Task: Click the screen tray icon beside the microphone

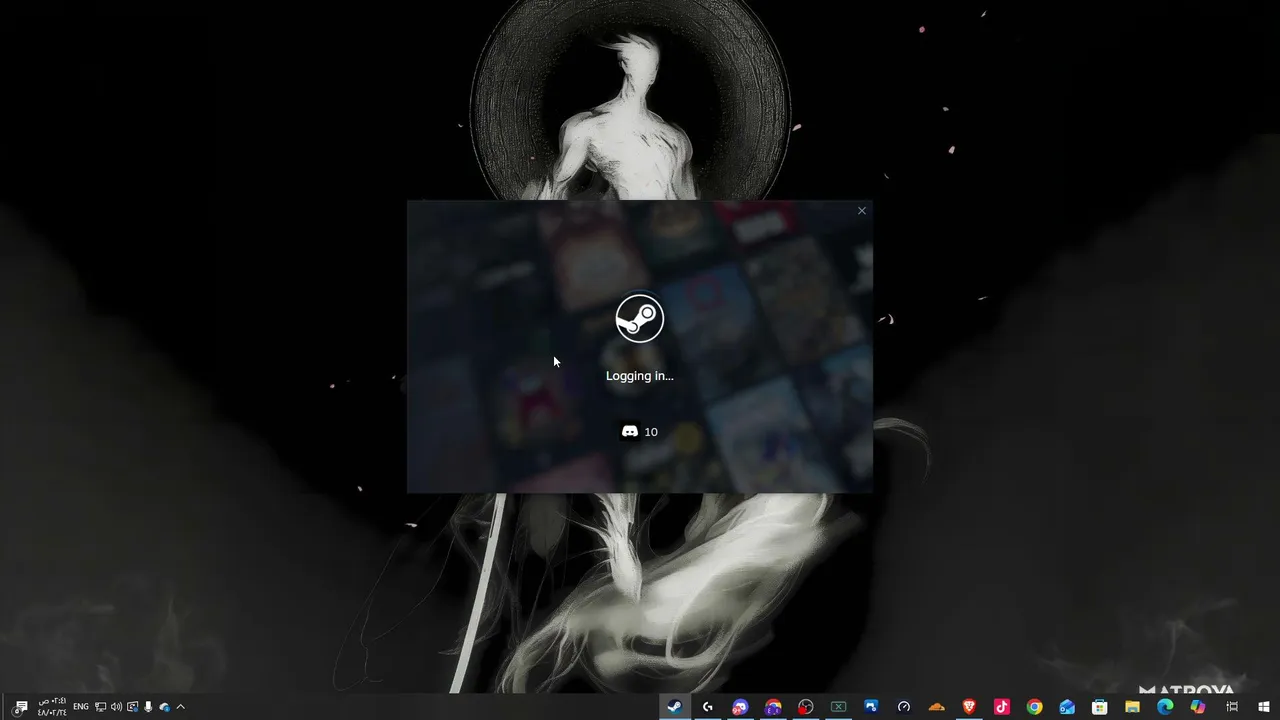Action: [x=133, y=707]
